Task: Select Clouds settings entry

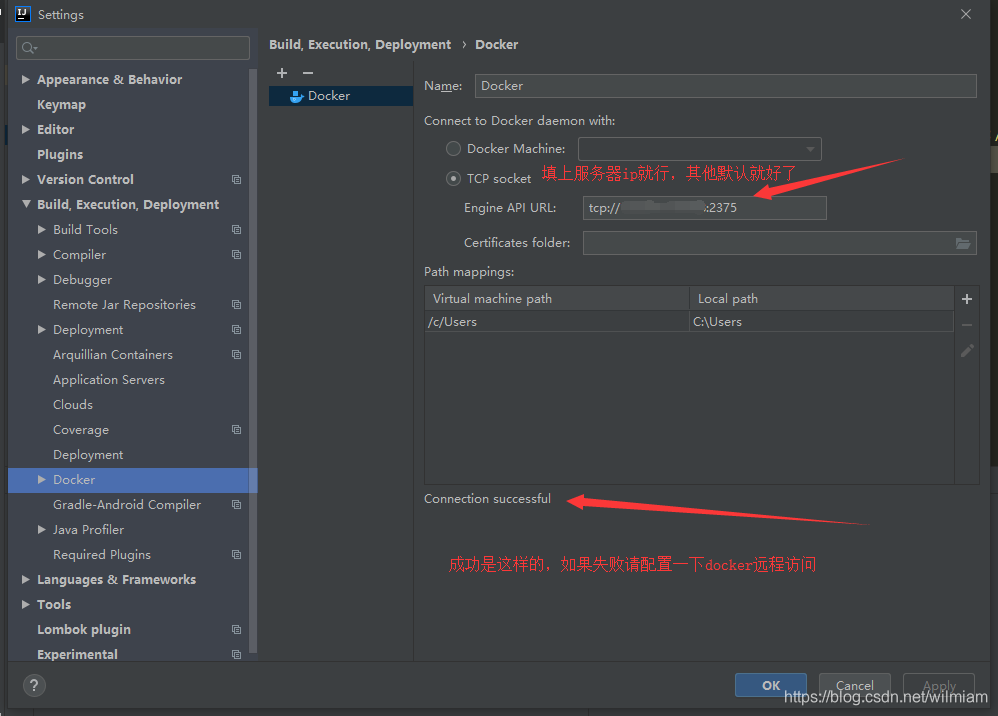Action: tap(73, 405)
